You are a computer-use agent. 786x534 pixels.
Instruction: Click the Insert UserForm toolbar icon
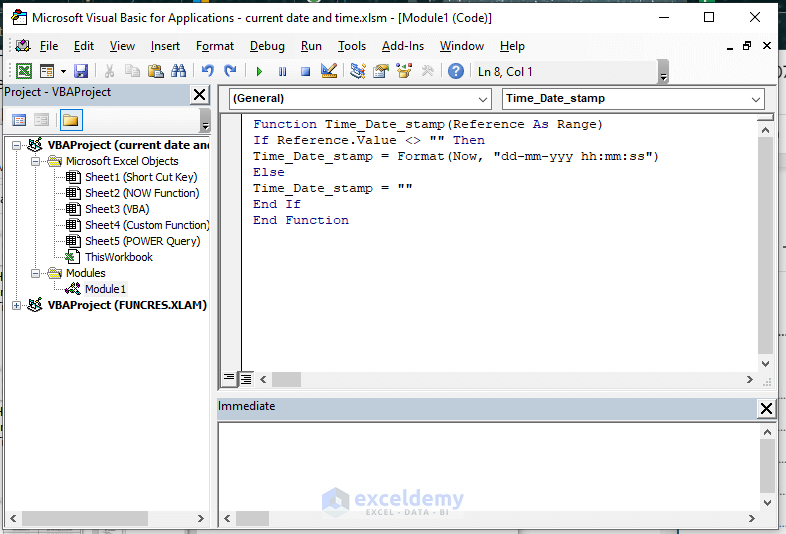[x=47, y=71]
